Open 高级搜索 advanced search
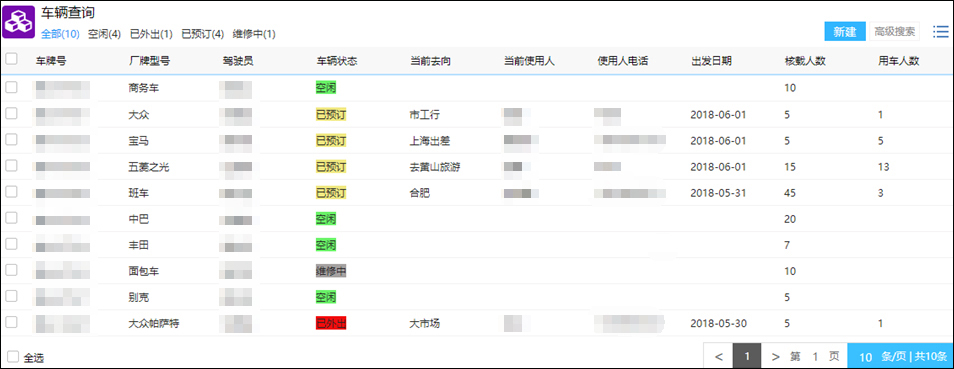Viewport: 954px width, 369px height. pos(894,32)
